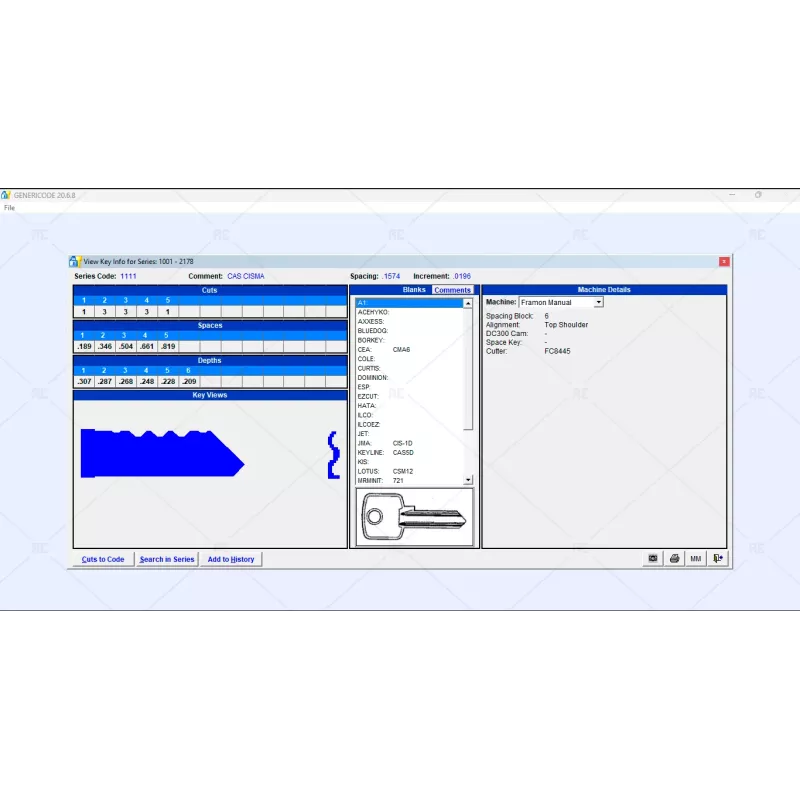Click the exit door icon

coord(717,557)
